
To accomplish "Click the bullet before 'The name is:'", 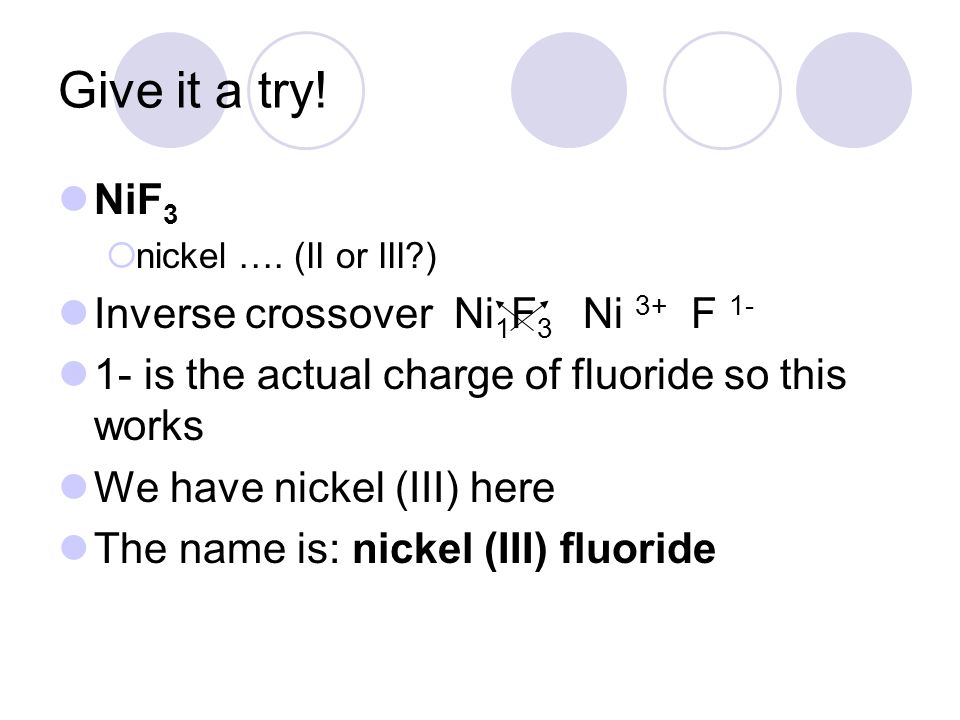I will coord(74,547).
